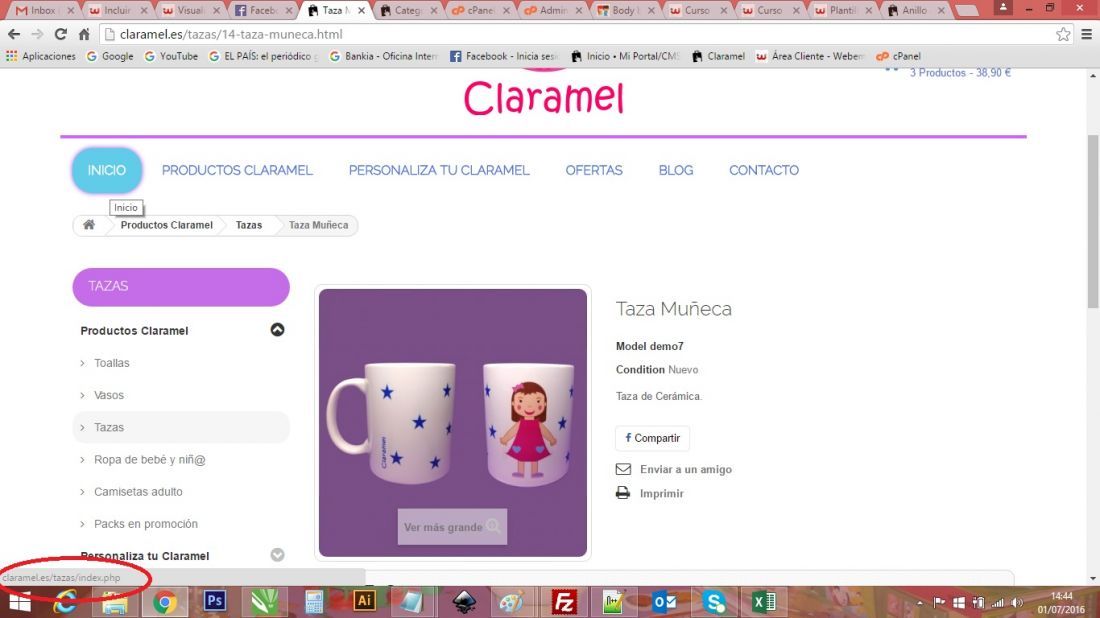Open Paint from the taskbar
The image size is (1100, 618).
pos(511,601)
